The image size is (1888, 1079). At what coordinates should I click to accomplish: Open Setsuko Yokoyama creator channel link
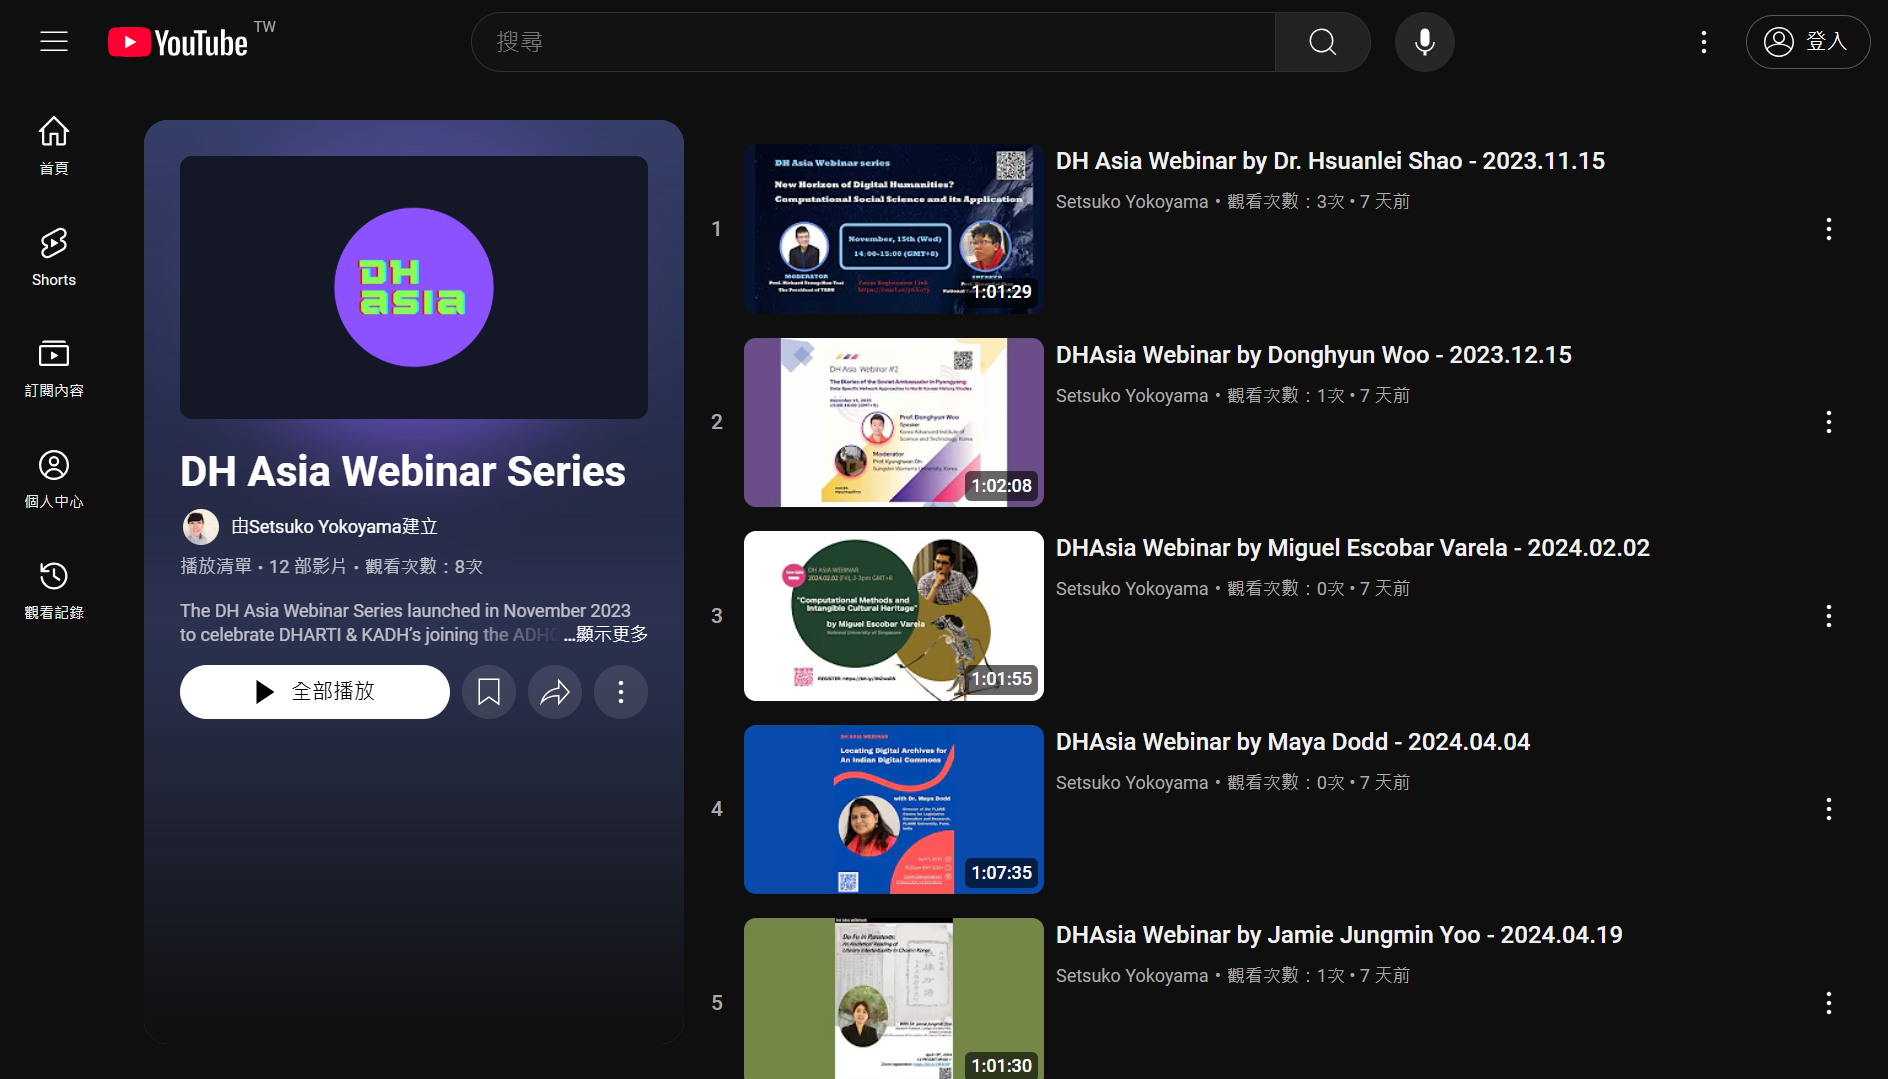(x=334, y=527)
